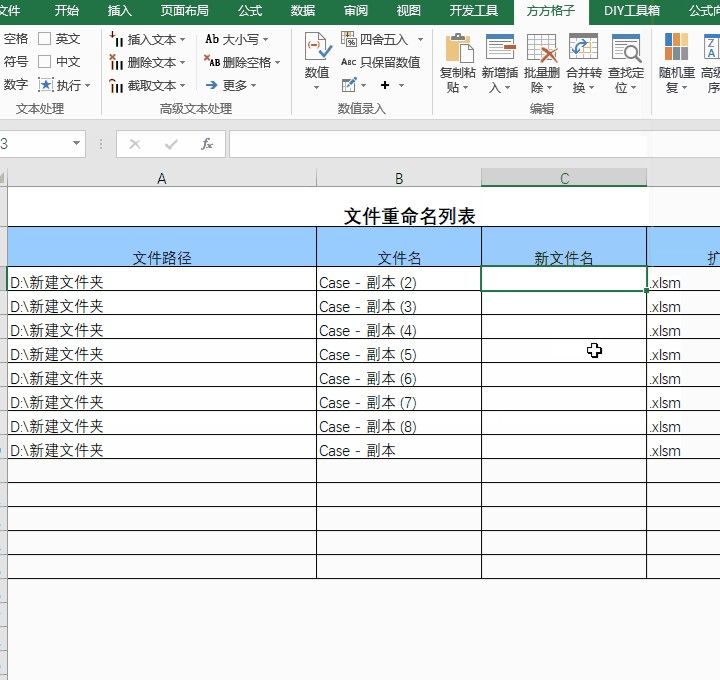Switch to the 插入 ribbon tab

point(119,10)
